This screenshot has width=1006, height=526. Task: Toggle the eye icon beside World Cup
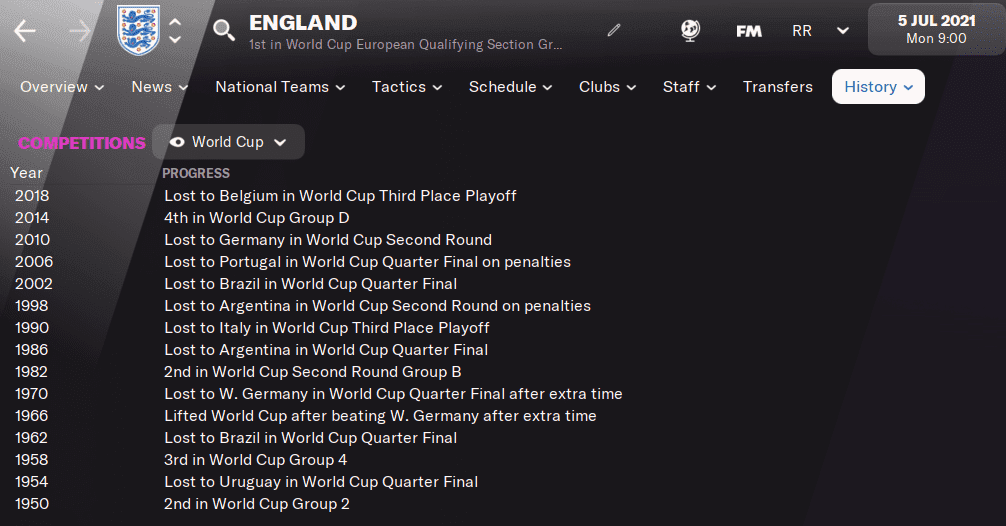[177, 142]
